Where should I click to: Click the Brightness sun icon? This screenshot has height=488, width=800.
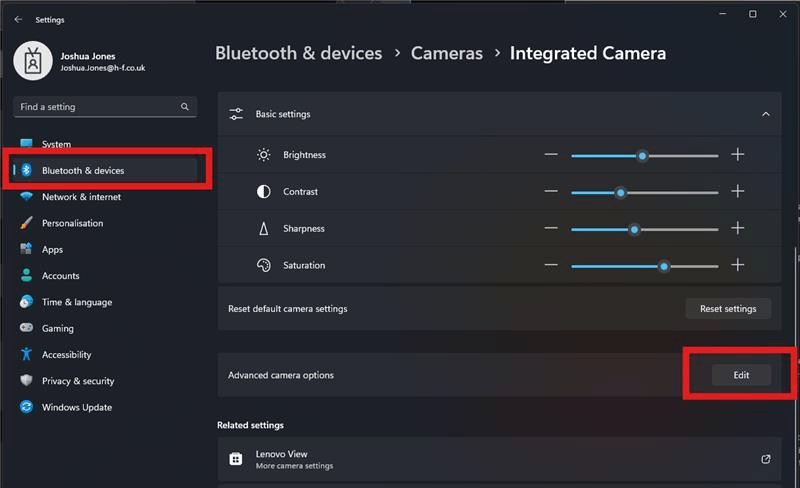tap(263, 155)
